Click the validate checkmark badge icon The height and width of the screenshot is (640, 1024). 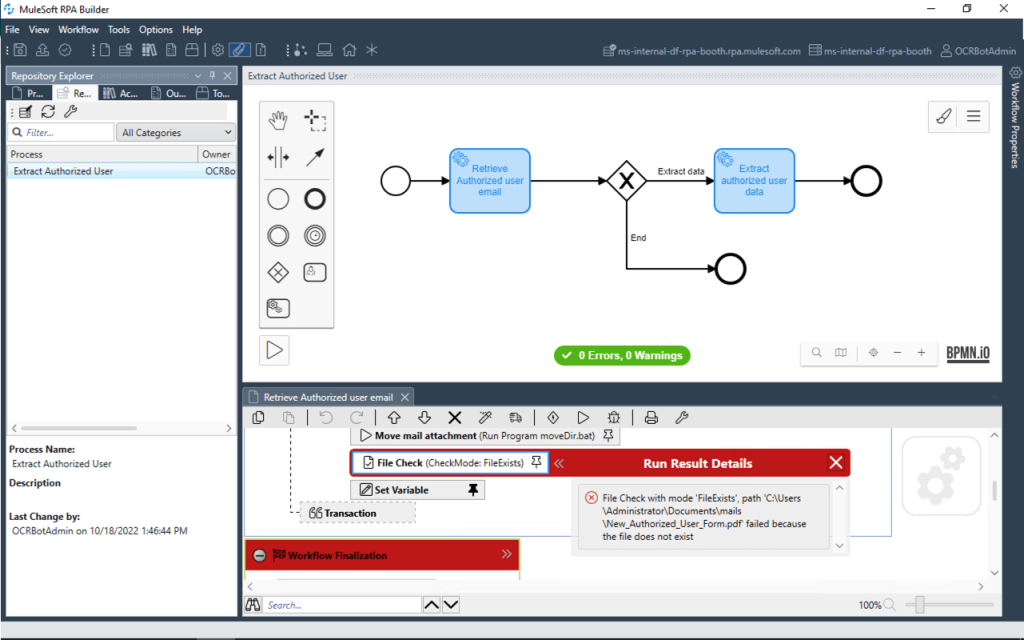[65, 50]
